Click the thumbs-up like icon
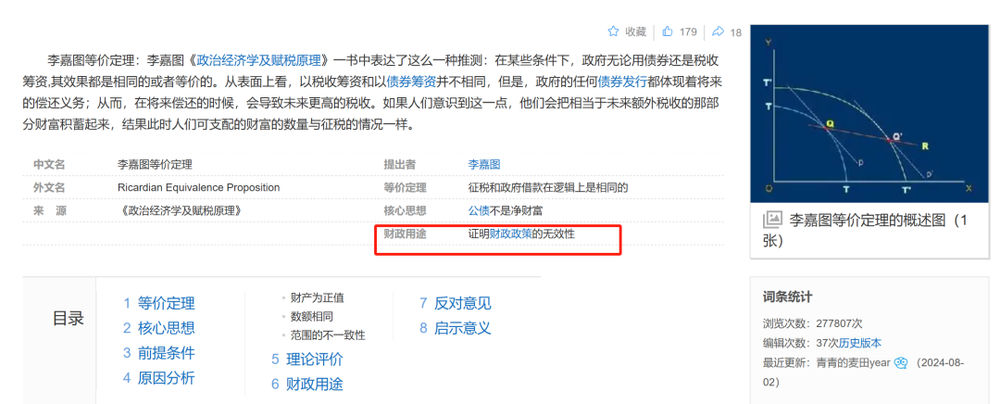Viewport: 1000px width, 404px height. [x=668, y=32]
